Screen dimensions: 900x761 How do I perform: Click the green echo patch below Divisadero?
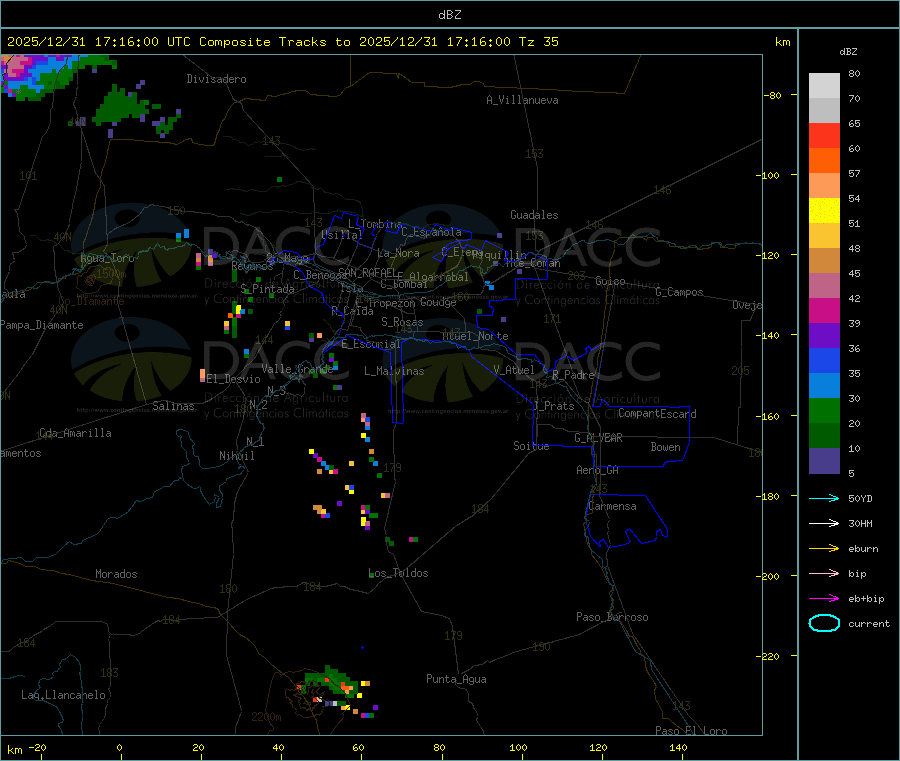123,108
